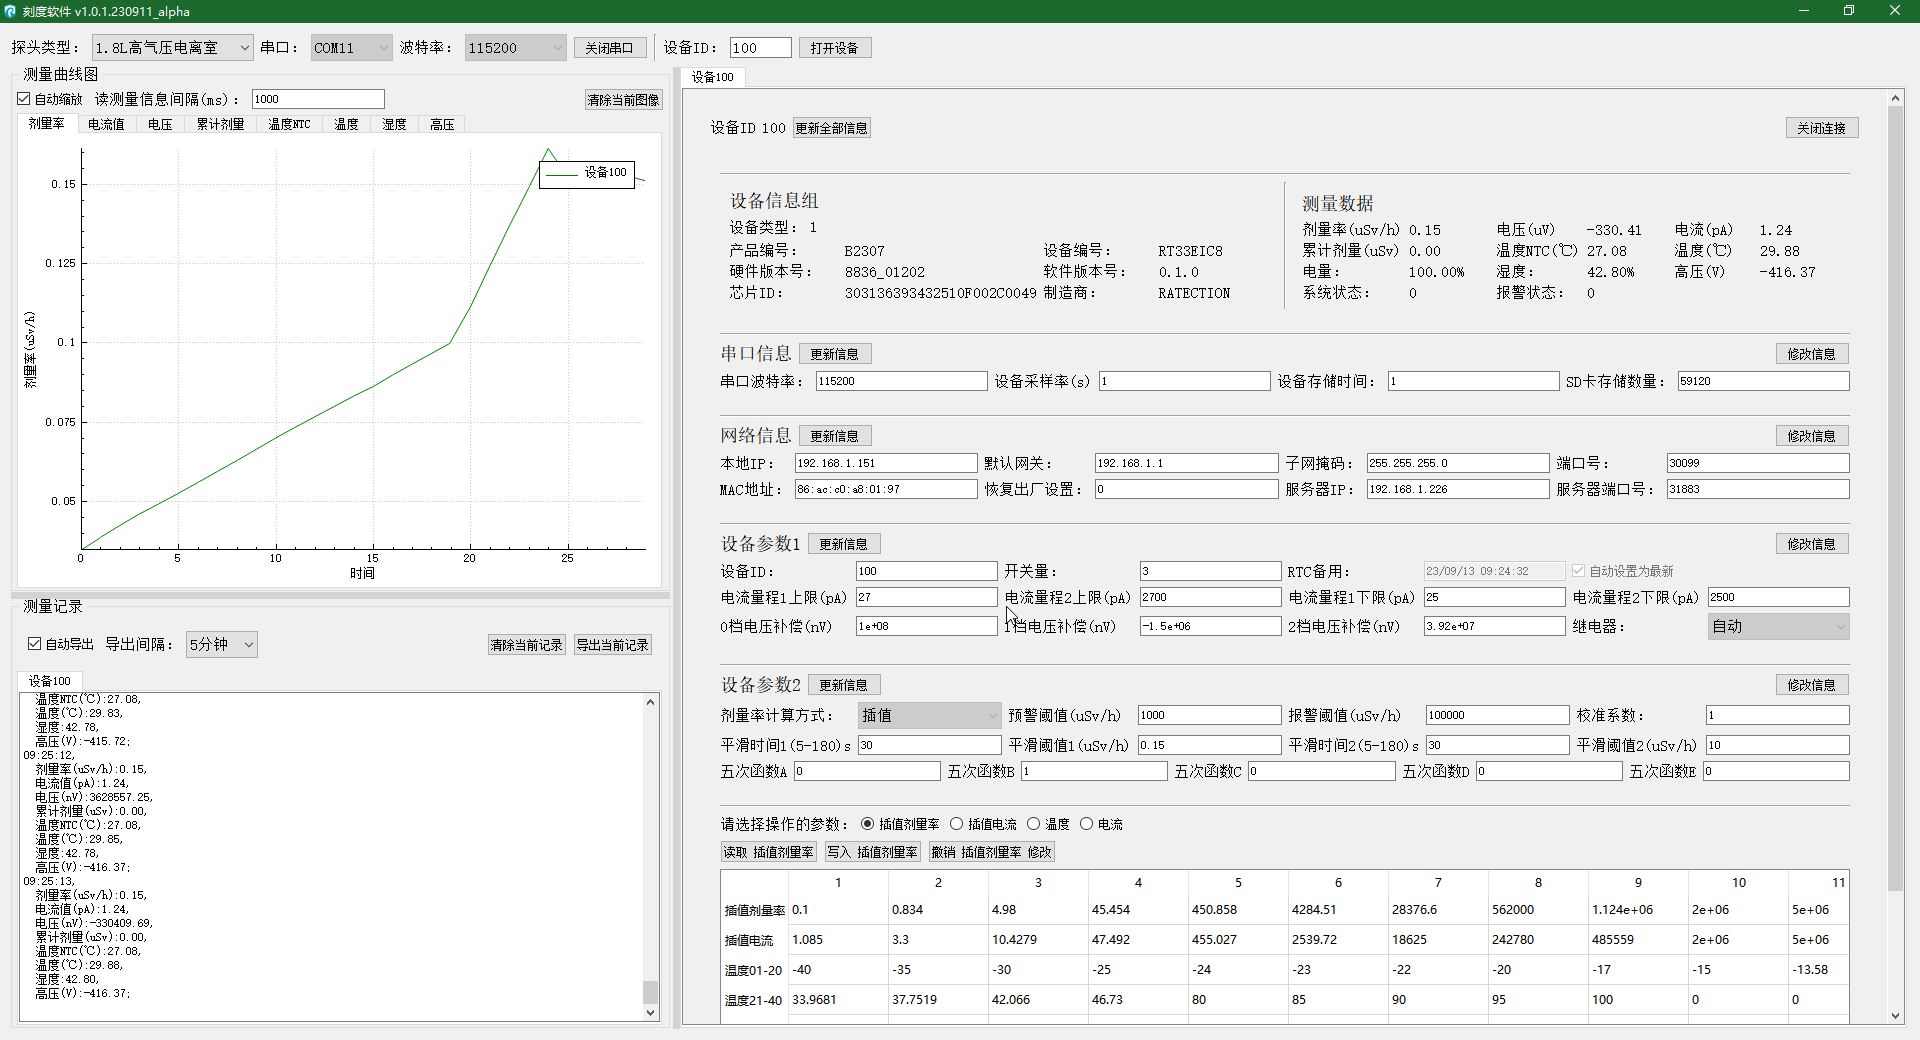Open the 继电器 自动 dropdown
This screenshot has height=1040, width=1920.
tap(1778, 626)
